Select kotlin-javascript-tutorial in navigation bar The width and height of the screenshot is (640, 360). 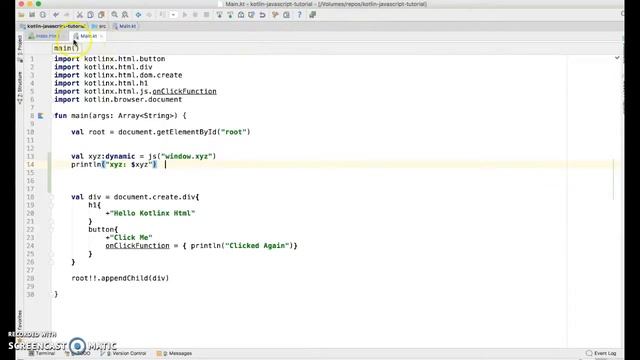pyautogui.click(x=53, y=26)
